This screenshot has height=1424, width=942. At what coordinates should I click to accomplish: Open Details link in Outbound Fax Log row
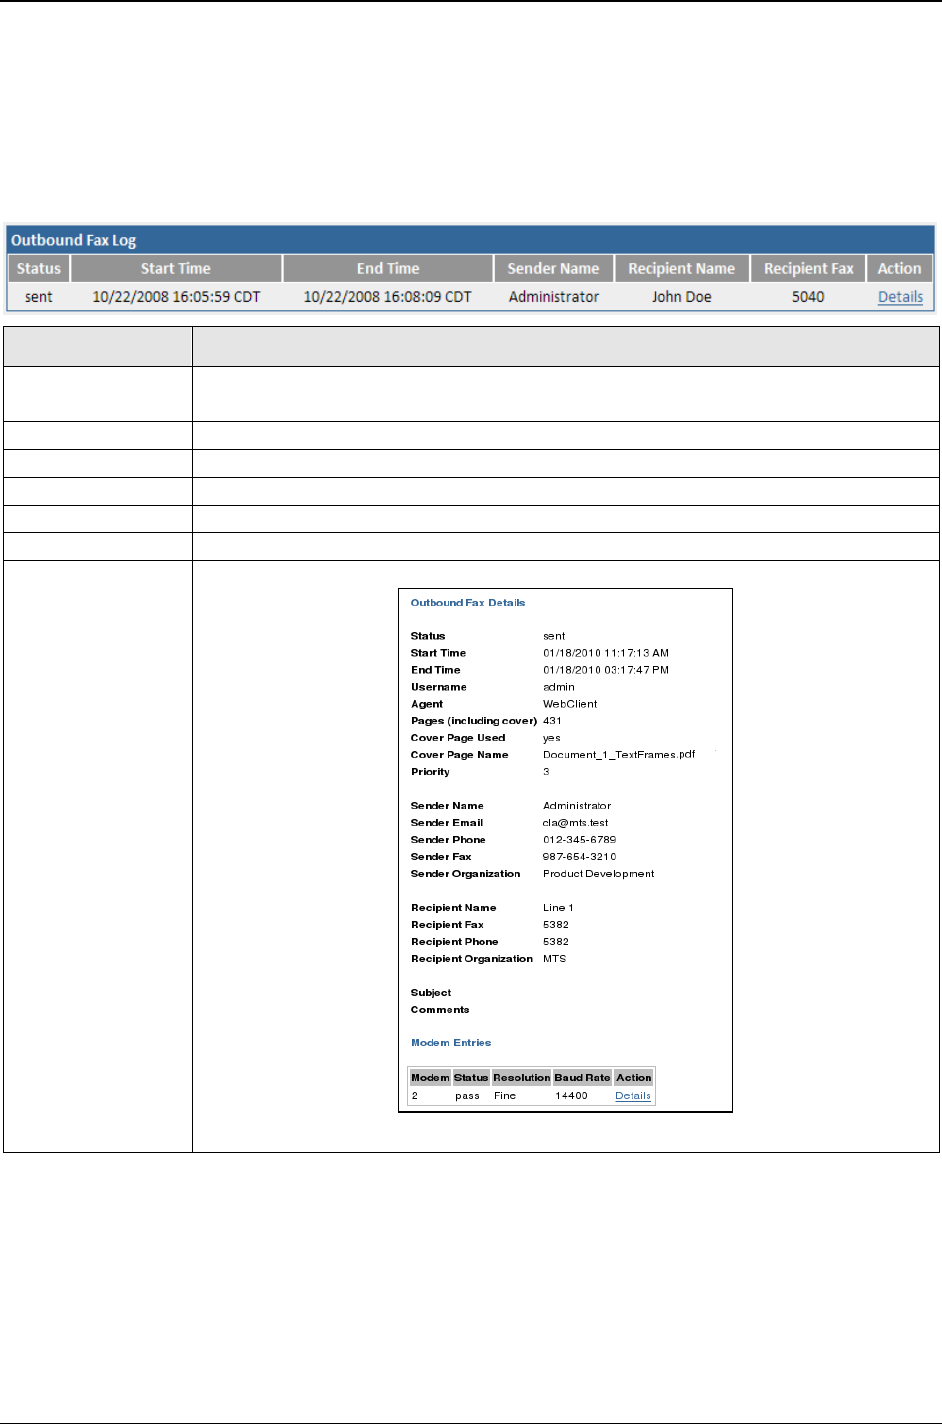click(900, 297)
